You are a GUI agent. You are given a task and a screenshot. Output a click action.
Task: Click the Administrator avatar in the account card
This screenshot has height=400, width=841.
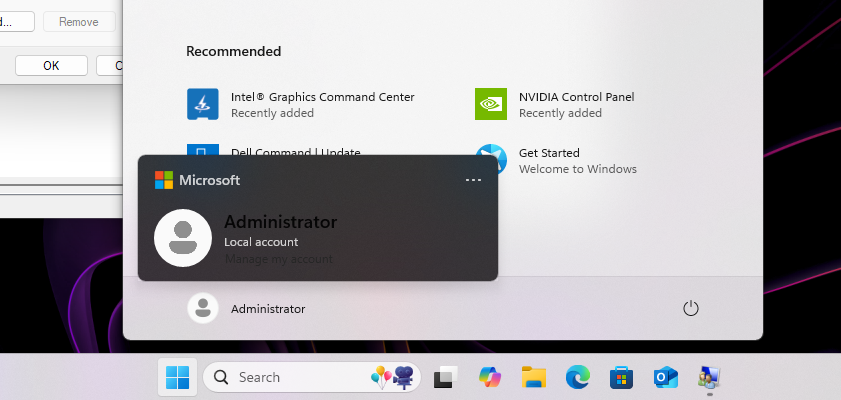(183, 238)
